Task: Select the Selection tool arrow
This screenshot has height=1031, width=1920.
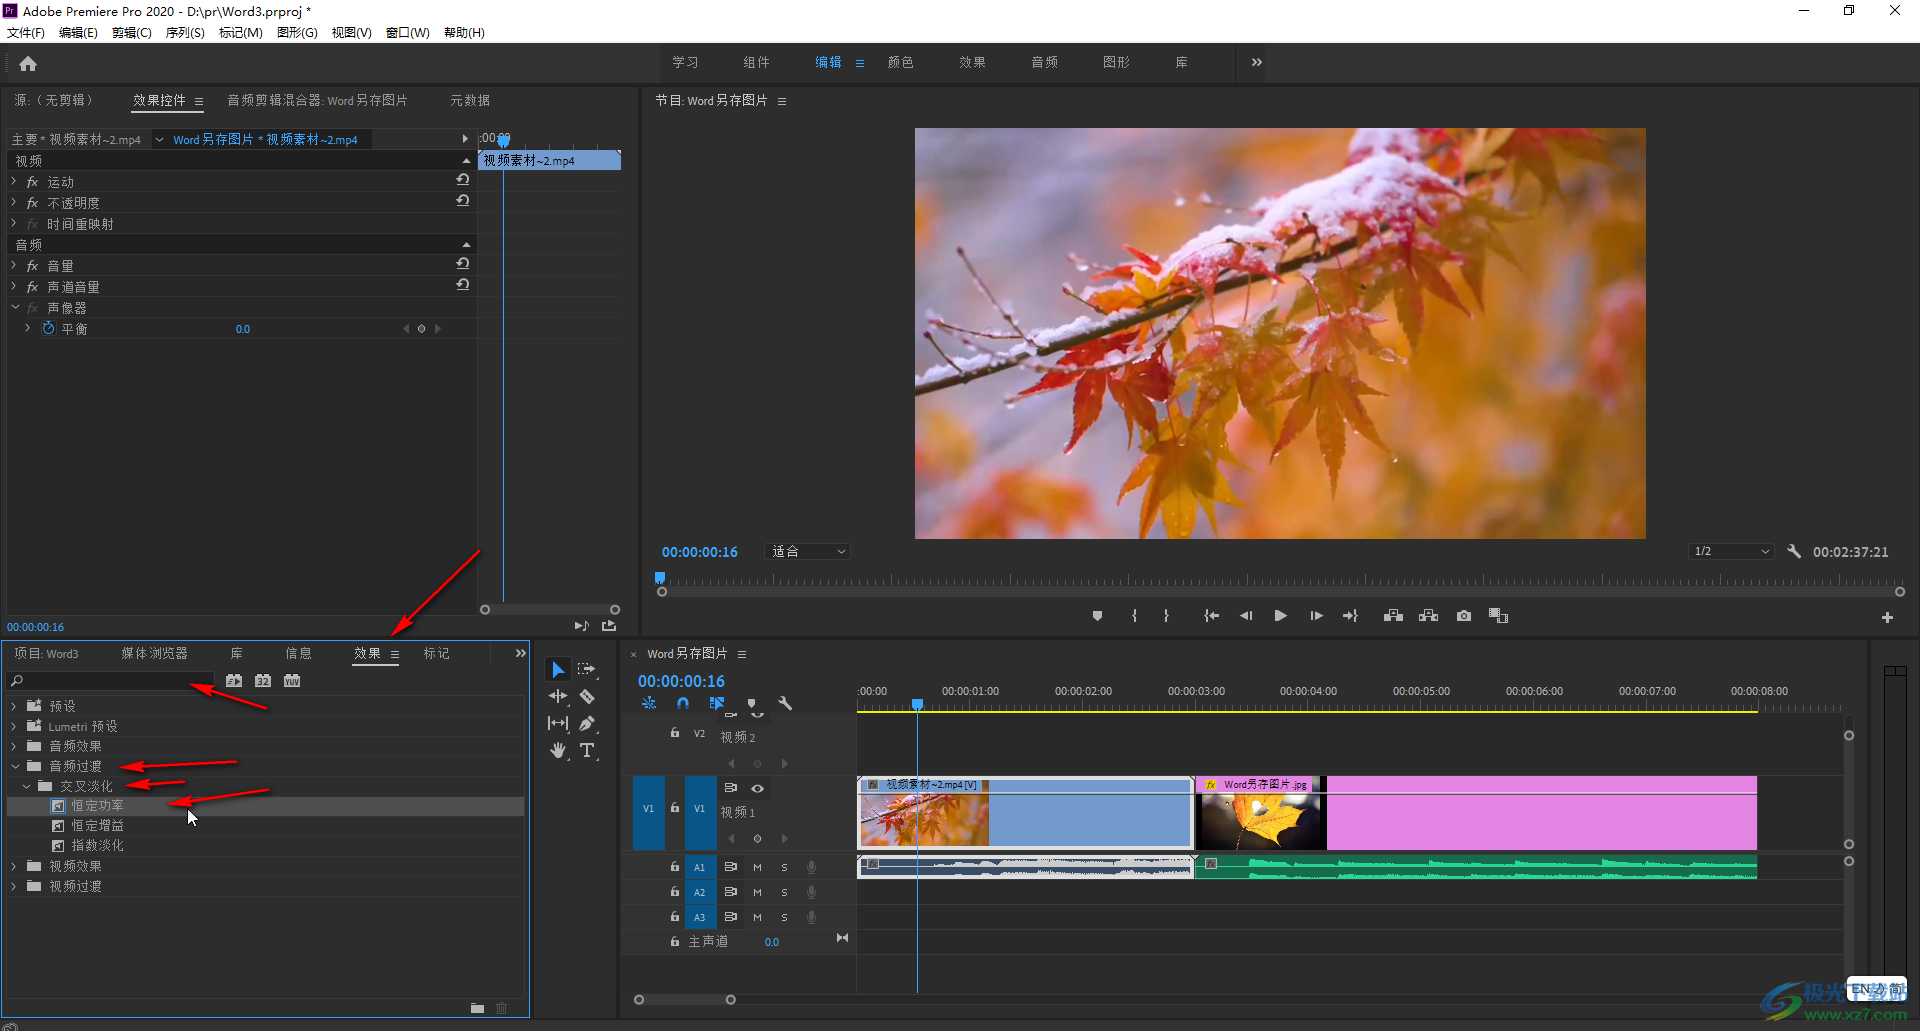Action: click(x=558, y=669)
